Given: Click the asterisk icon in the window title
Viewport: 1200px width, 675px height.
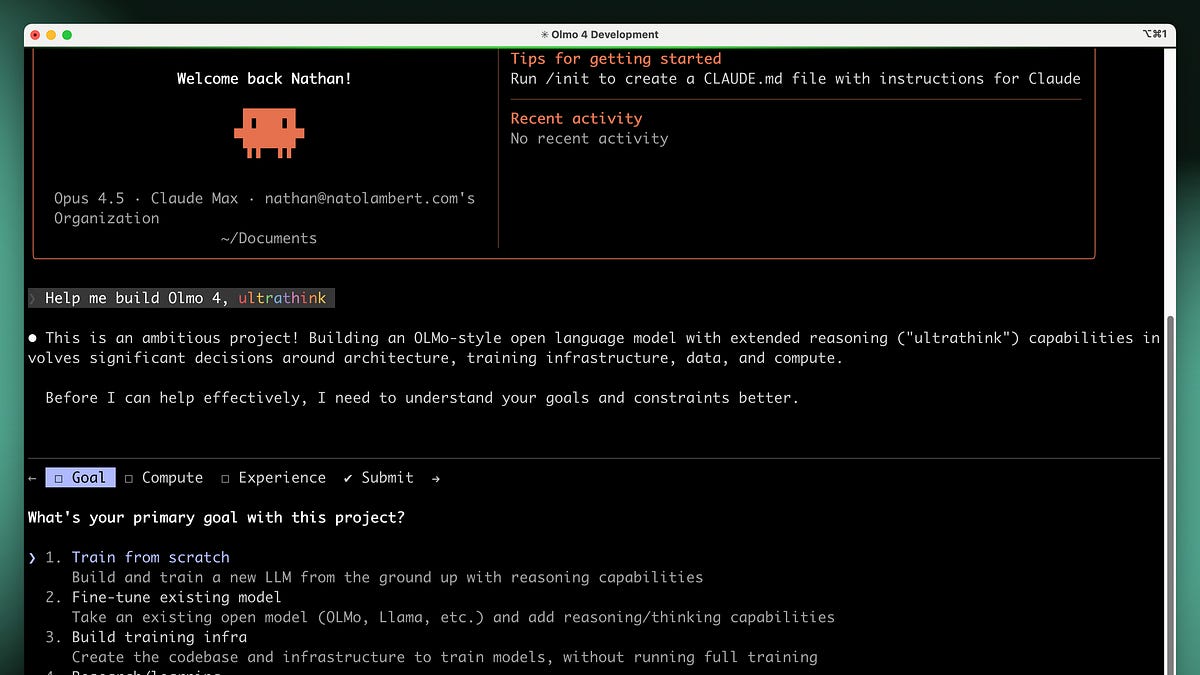Looking at the screenshot, I should pyautogui.click(x=544, y=34).
